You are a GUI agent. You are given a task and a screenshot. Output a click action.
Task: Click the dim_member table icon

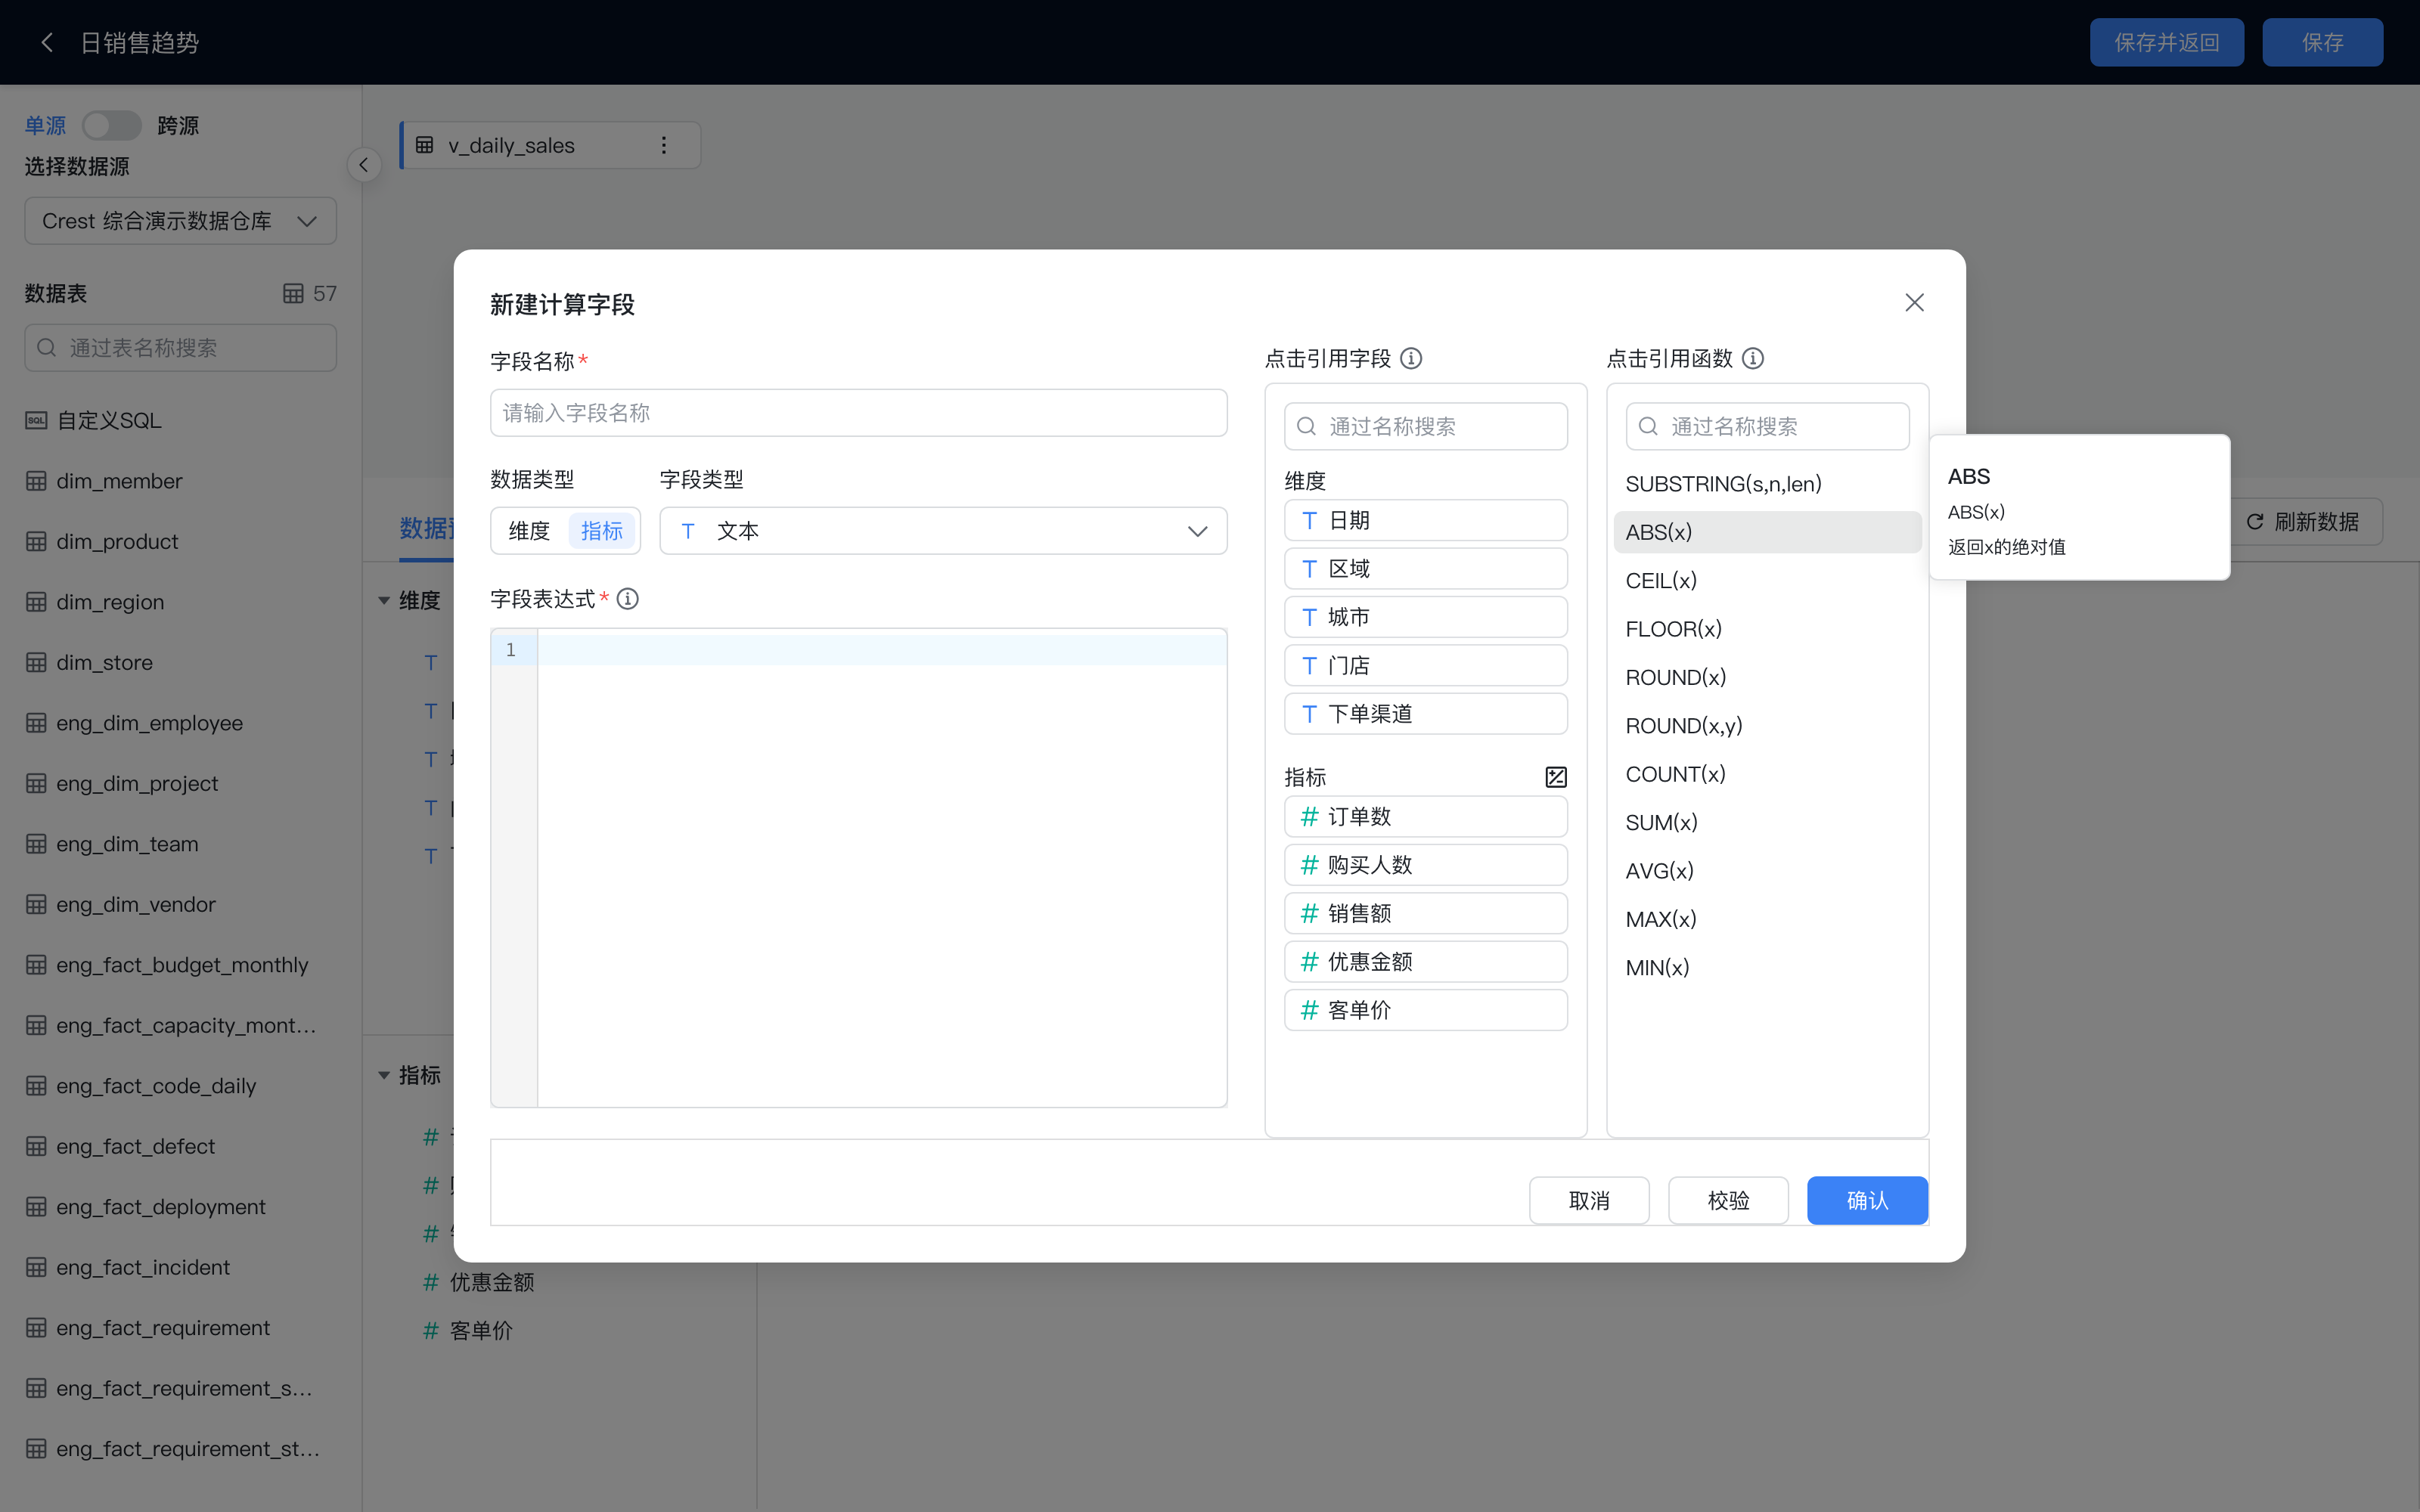[x=36, y=481]
